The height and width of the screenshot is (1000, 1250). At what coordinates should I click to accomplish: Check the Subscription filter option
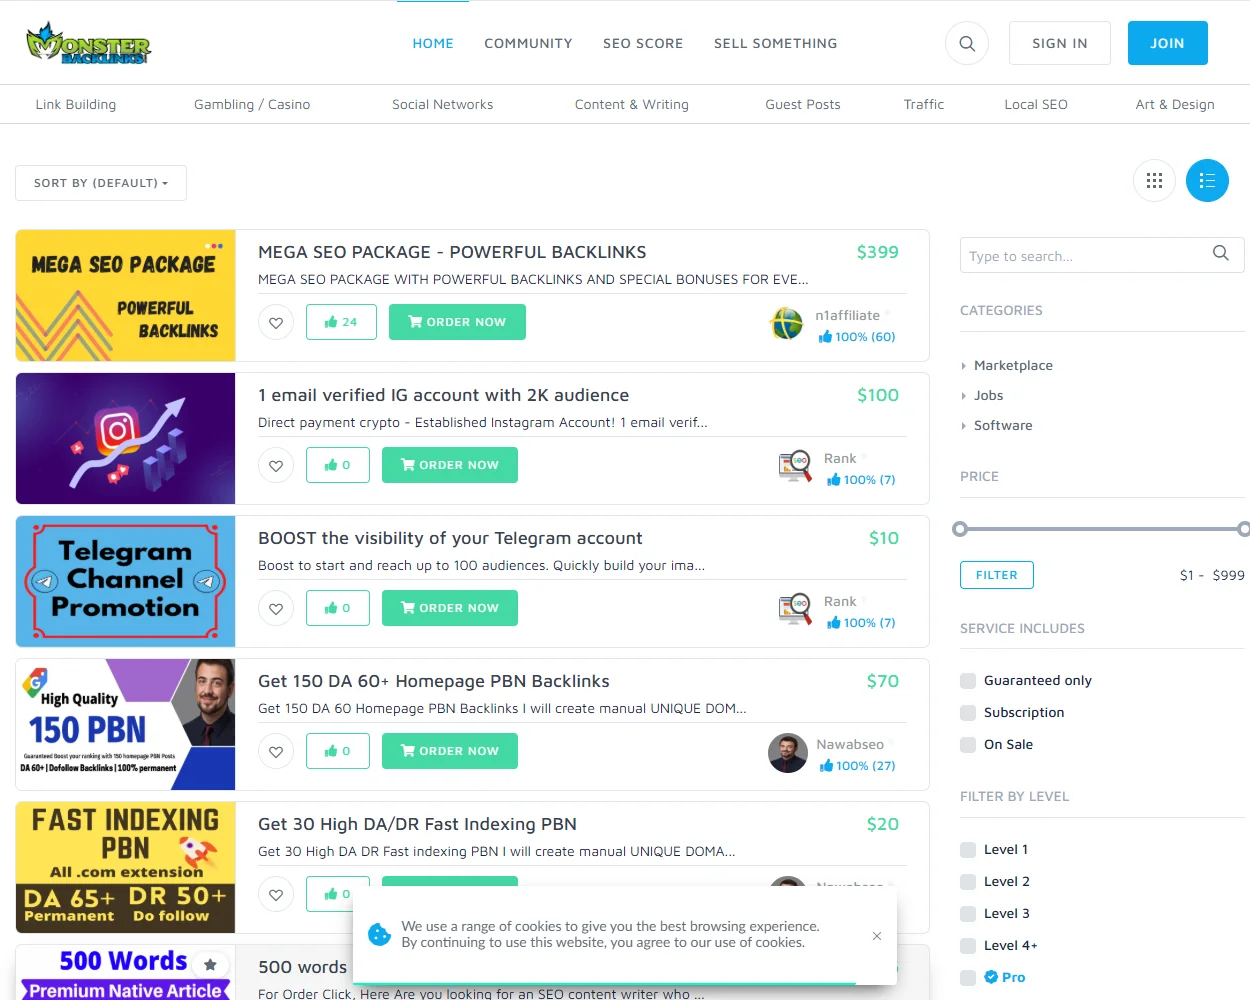967,712
